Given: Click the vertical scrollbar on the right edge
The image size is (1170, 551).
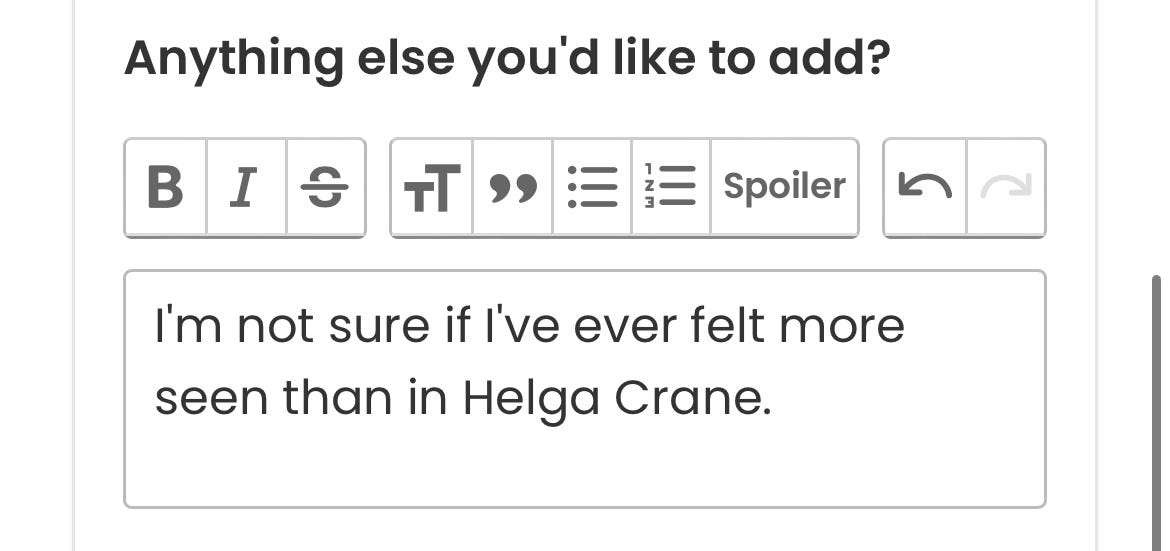Looking at the screenshot, I should pos(1157,413).
